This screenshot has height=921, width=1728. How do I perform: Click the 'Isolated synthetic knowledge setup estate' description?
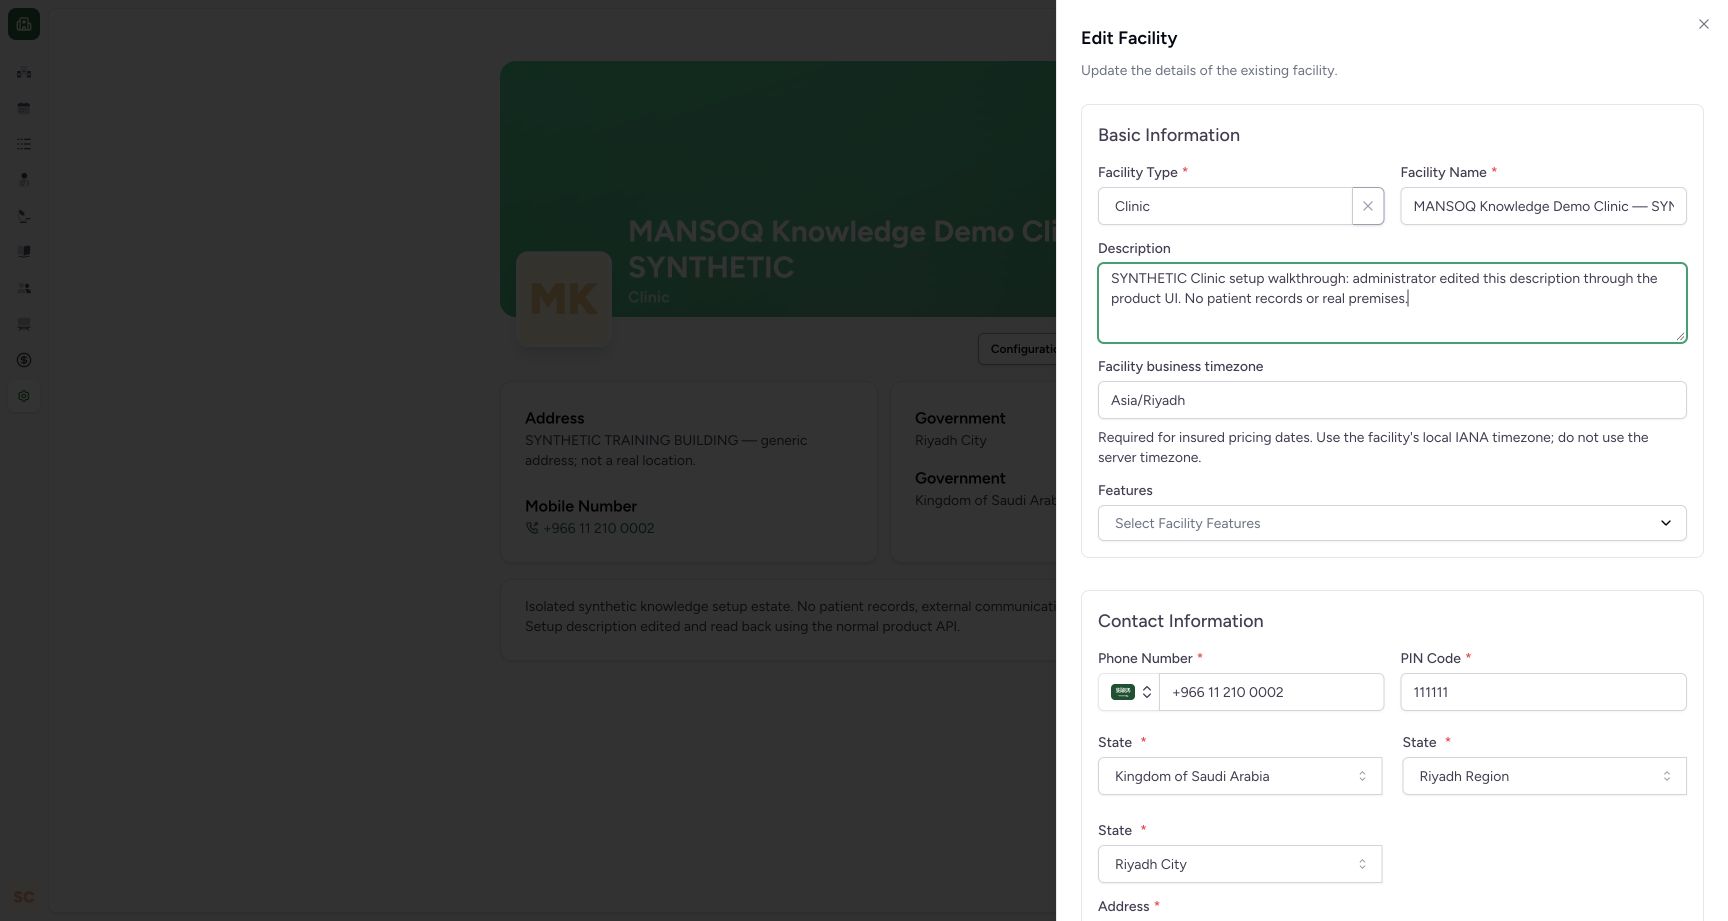(790, 616)
